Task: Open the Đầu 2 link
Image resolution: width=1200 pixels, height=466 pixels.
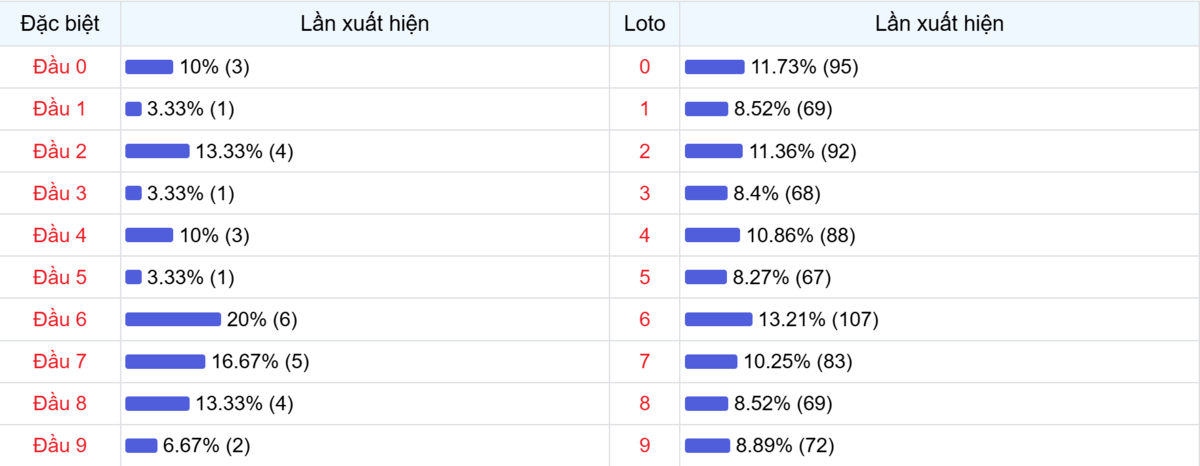Action: 60,151
